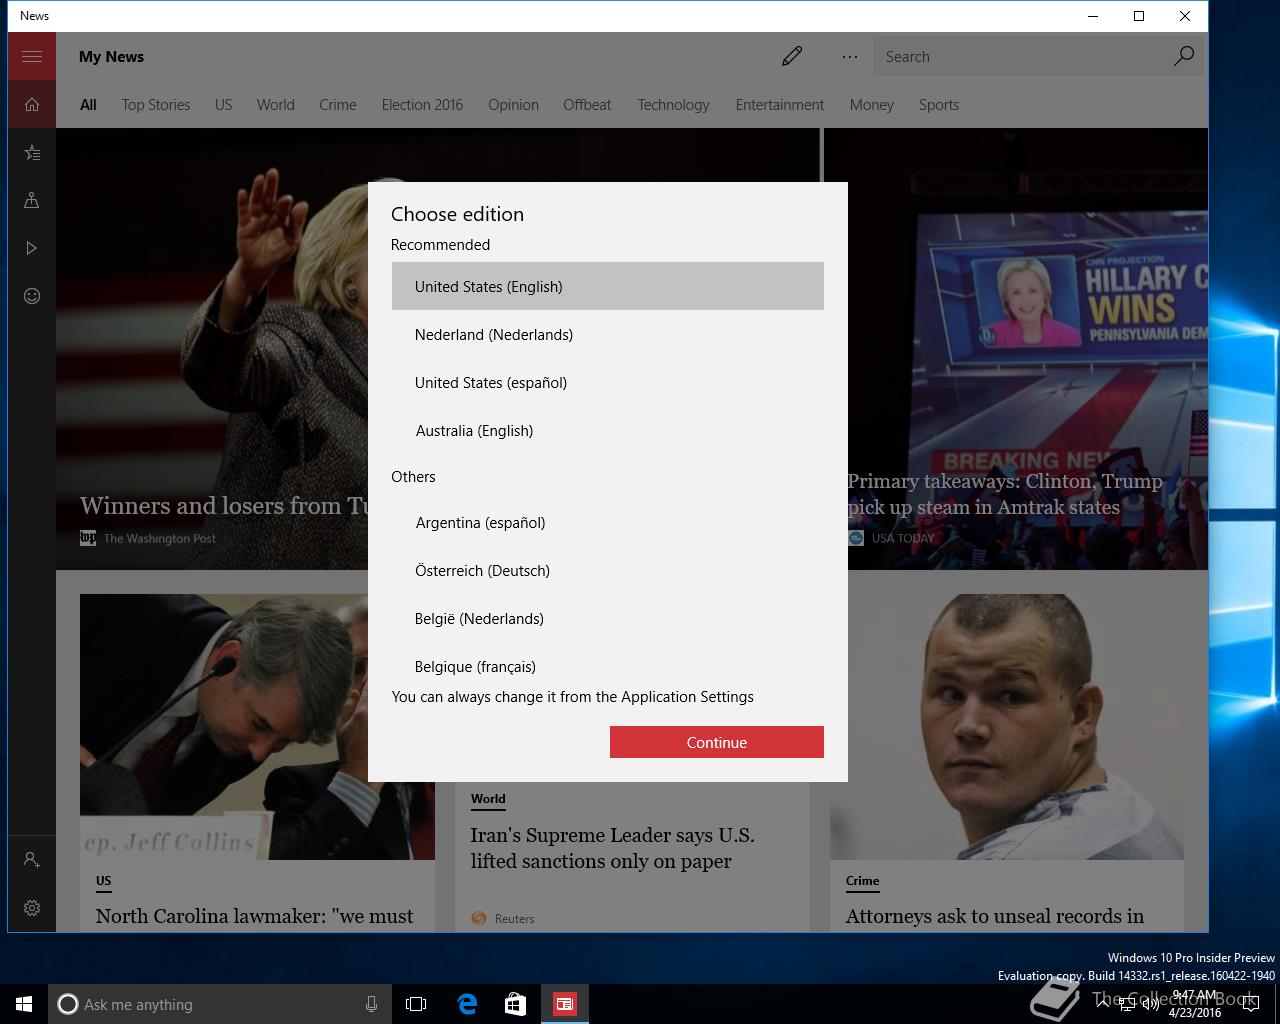Click the red Continue button
The height and width of the screenshot is (1024, 1280).
(717, 742)
